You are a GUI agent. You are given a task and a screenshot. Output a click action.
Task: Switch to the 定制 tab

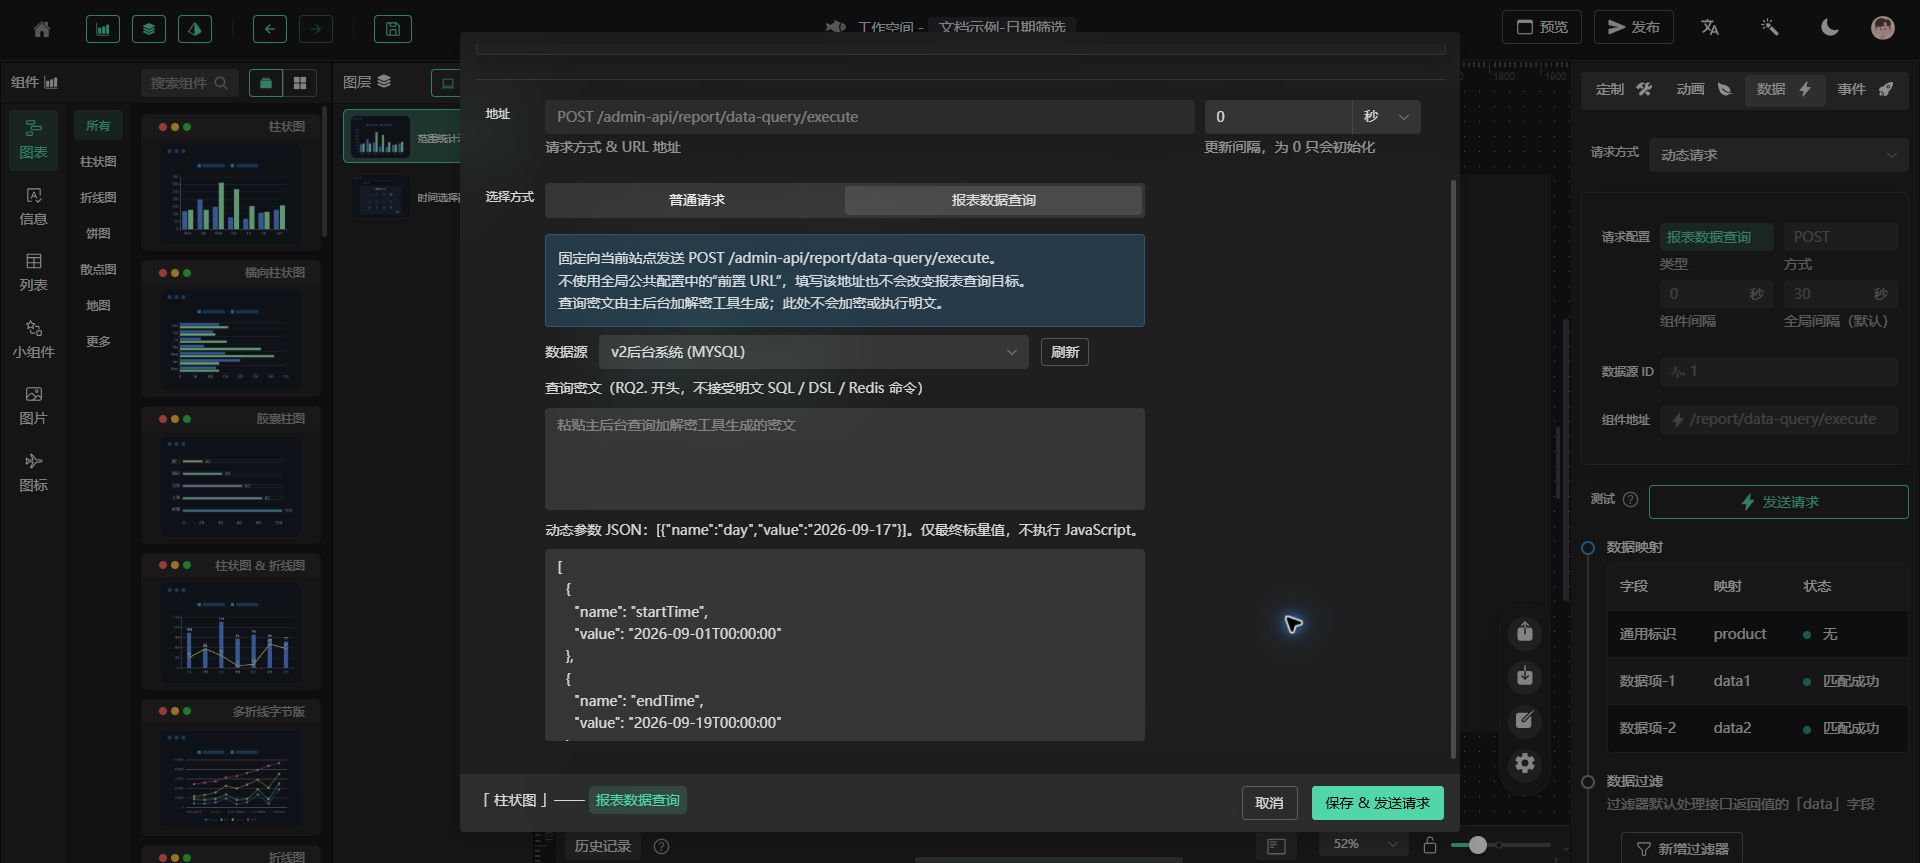[1623, 89]
